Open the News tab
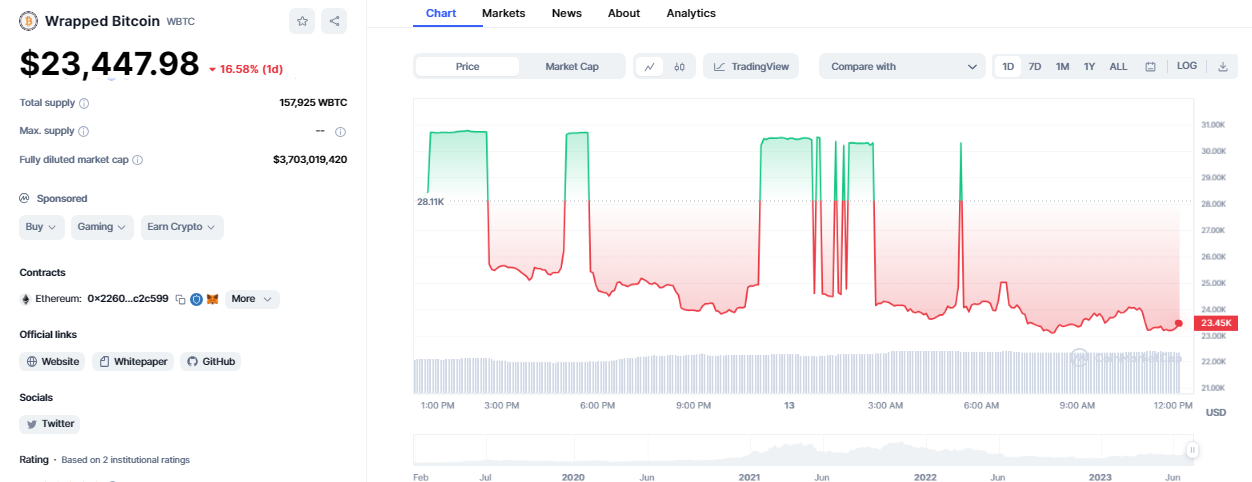Image resolution: width=1252 pixels, height=482 pixels. coord(567,13)
